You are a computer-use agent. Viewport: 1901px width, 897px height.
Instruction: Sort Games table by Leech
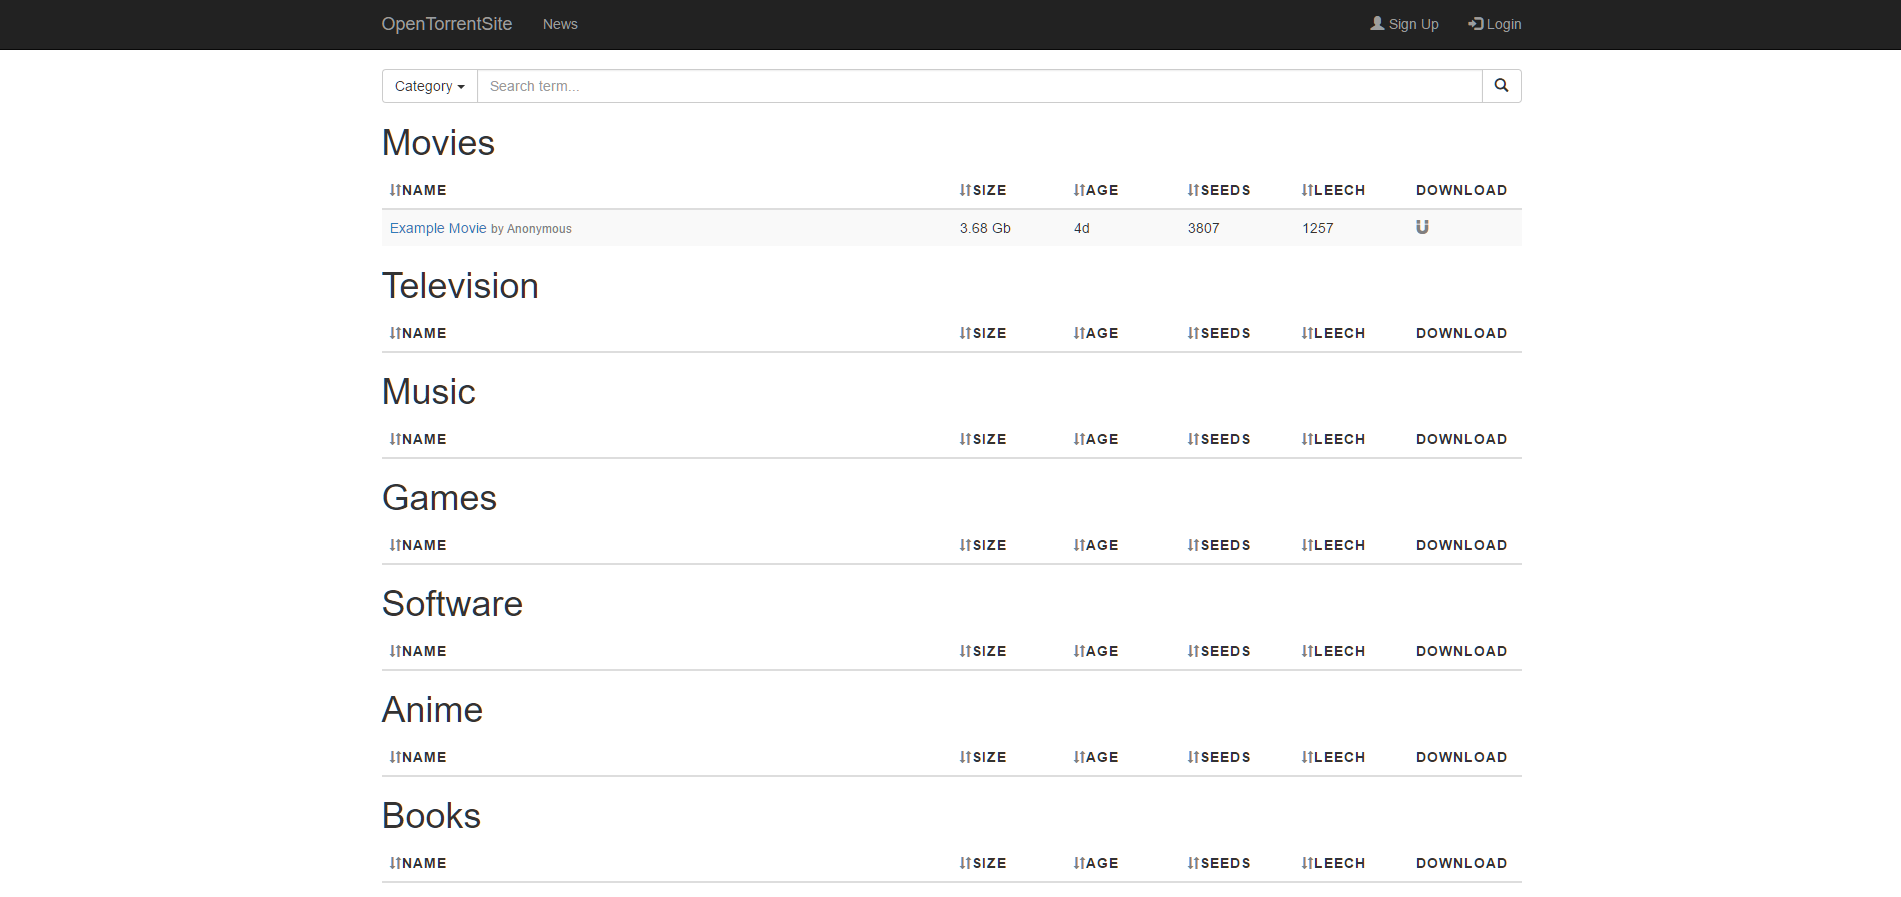[x=1333, y=545]
